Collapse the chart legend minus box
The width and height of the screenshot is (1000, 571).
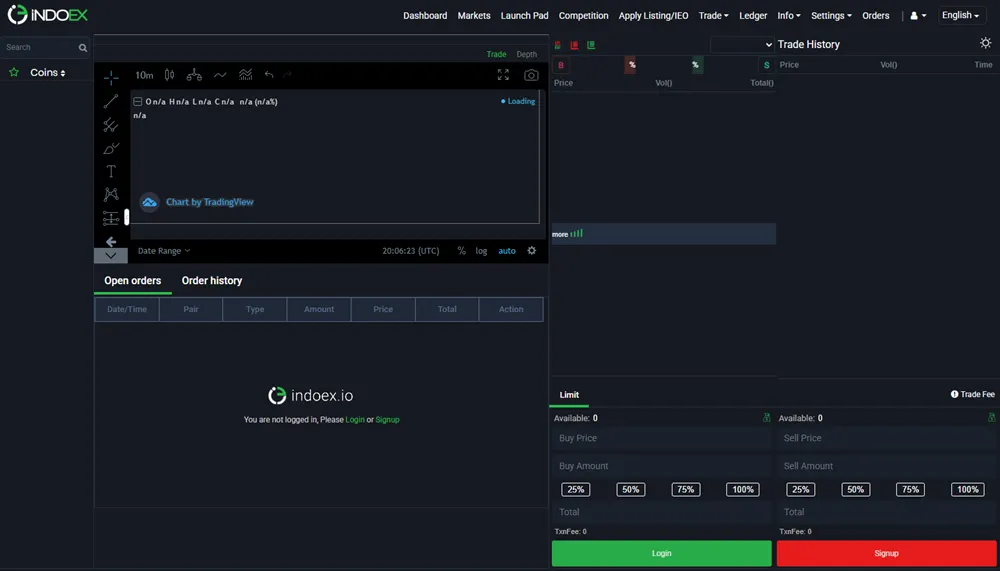pyautogui.click(x=137, y=101)
